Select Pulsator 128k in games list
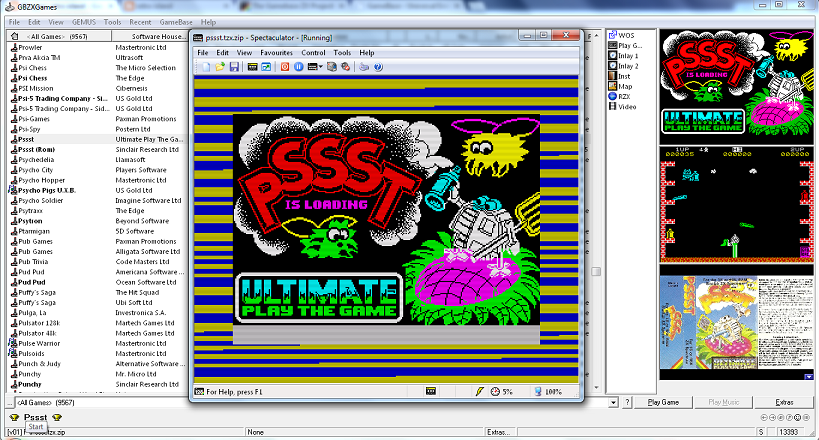The width and height of the screenshot is (819, 440). [x=98, y=323]
